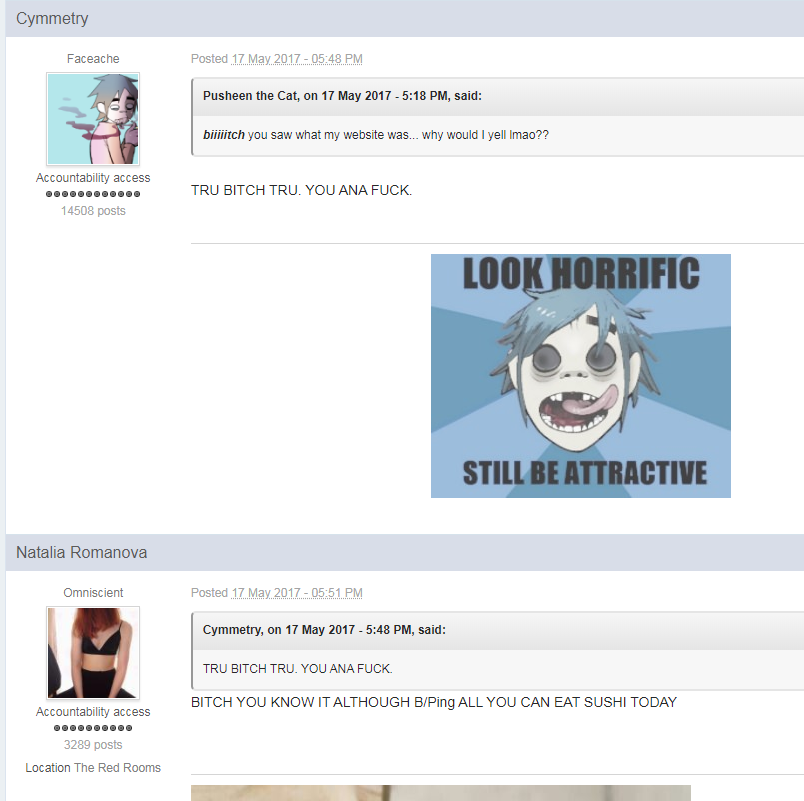This screenshot has width=804, height=801.
Task: Click the partially visible signature image at bottom
Action: [440, 793]
